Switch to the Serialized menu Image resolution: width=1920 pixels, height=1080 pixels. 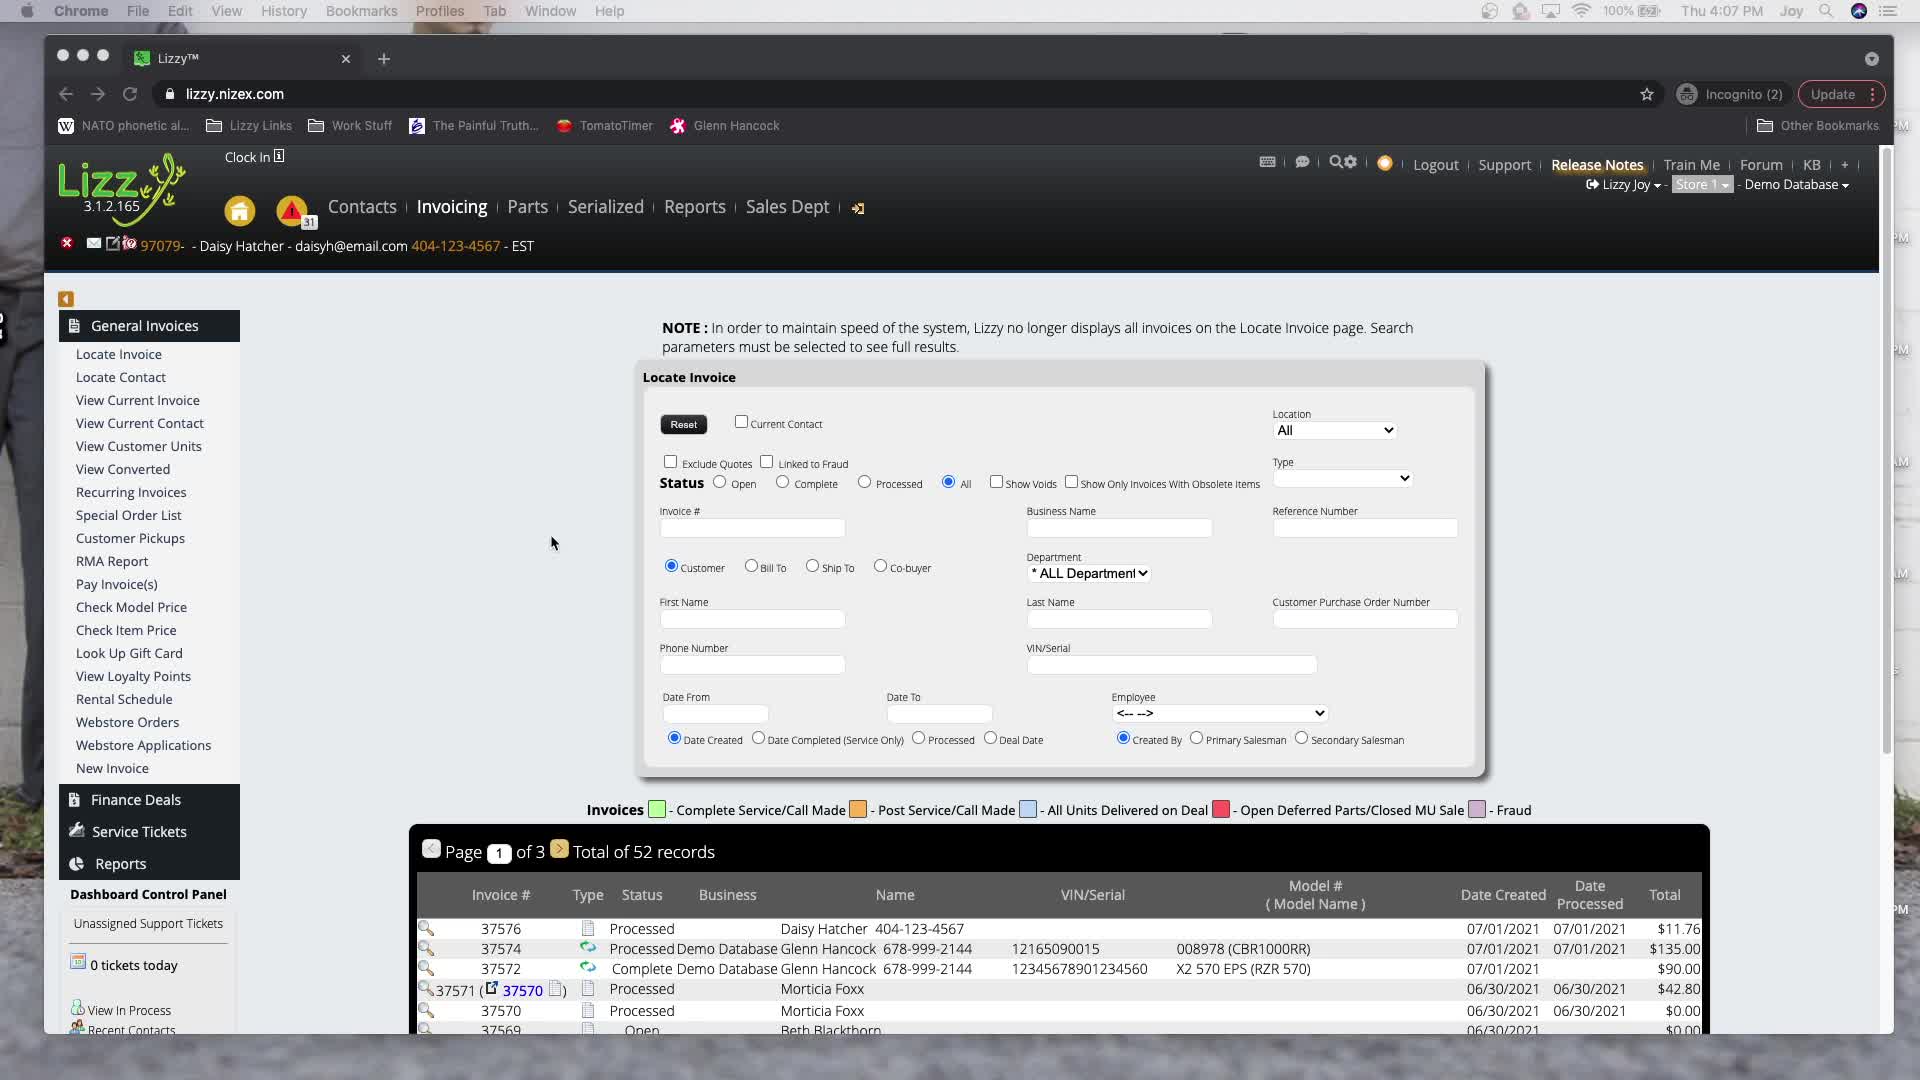[x=605, y=207]
